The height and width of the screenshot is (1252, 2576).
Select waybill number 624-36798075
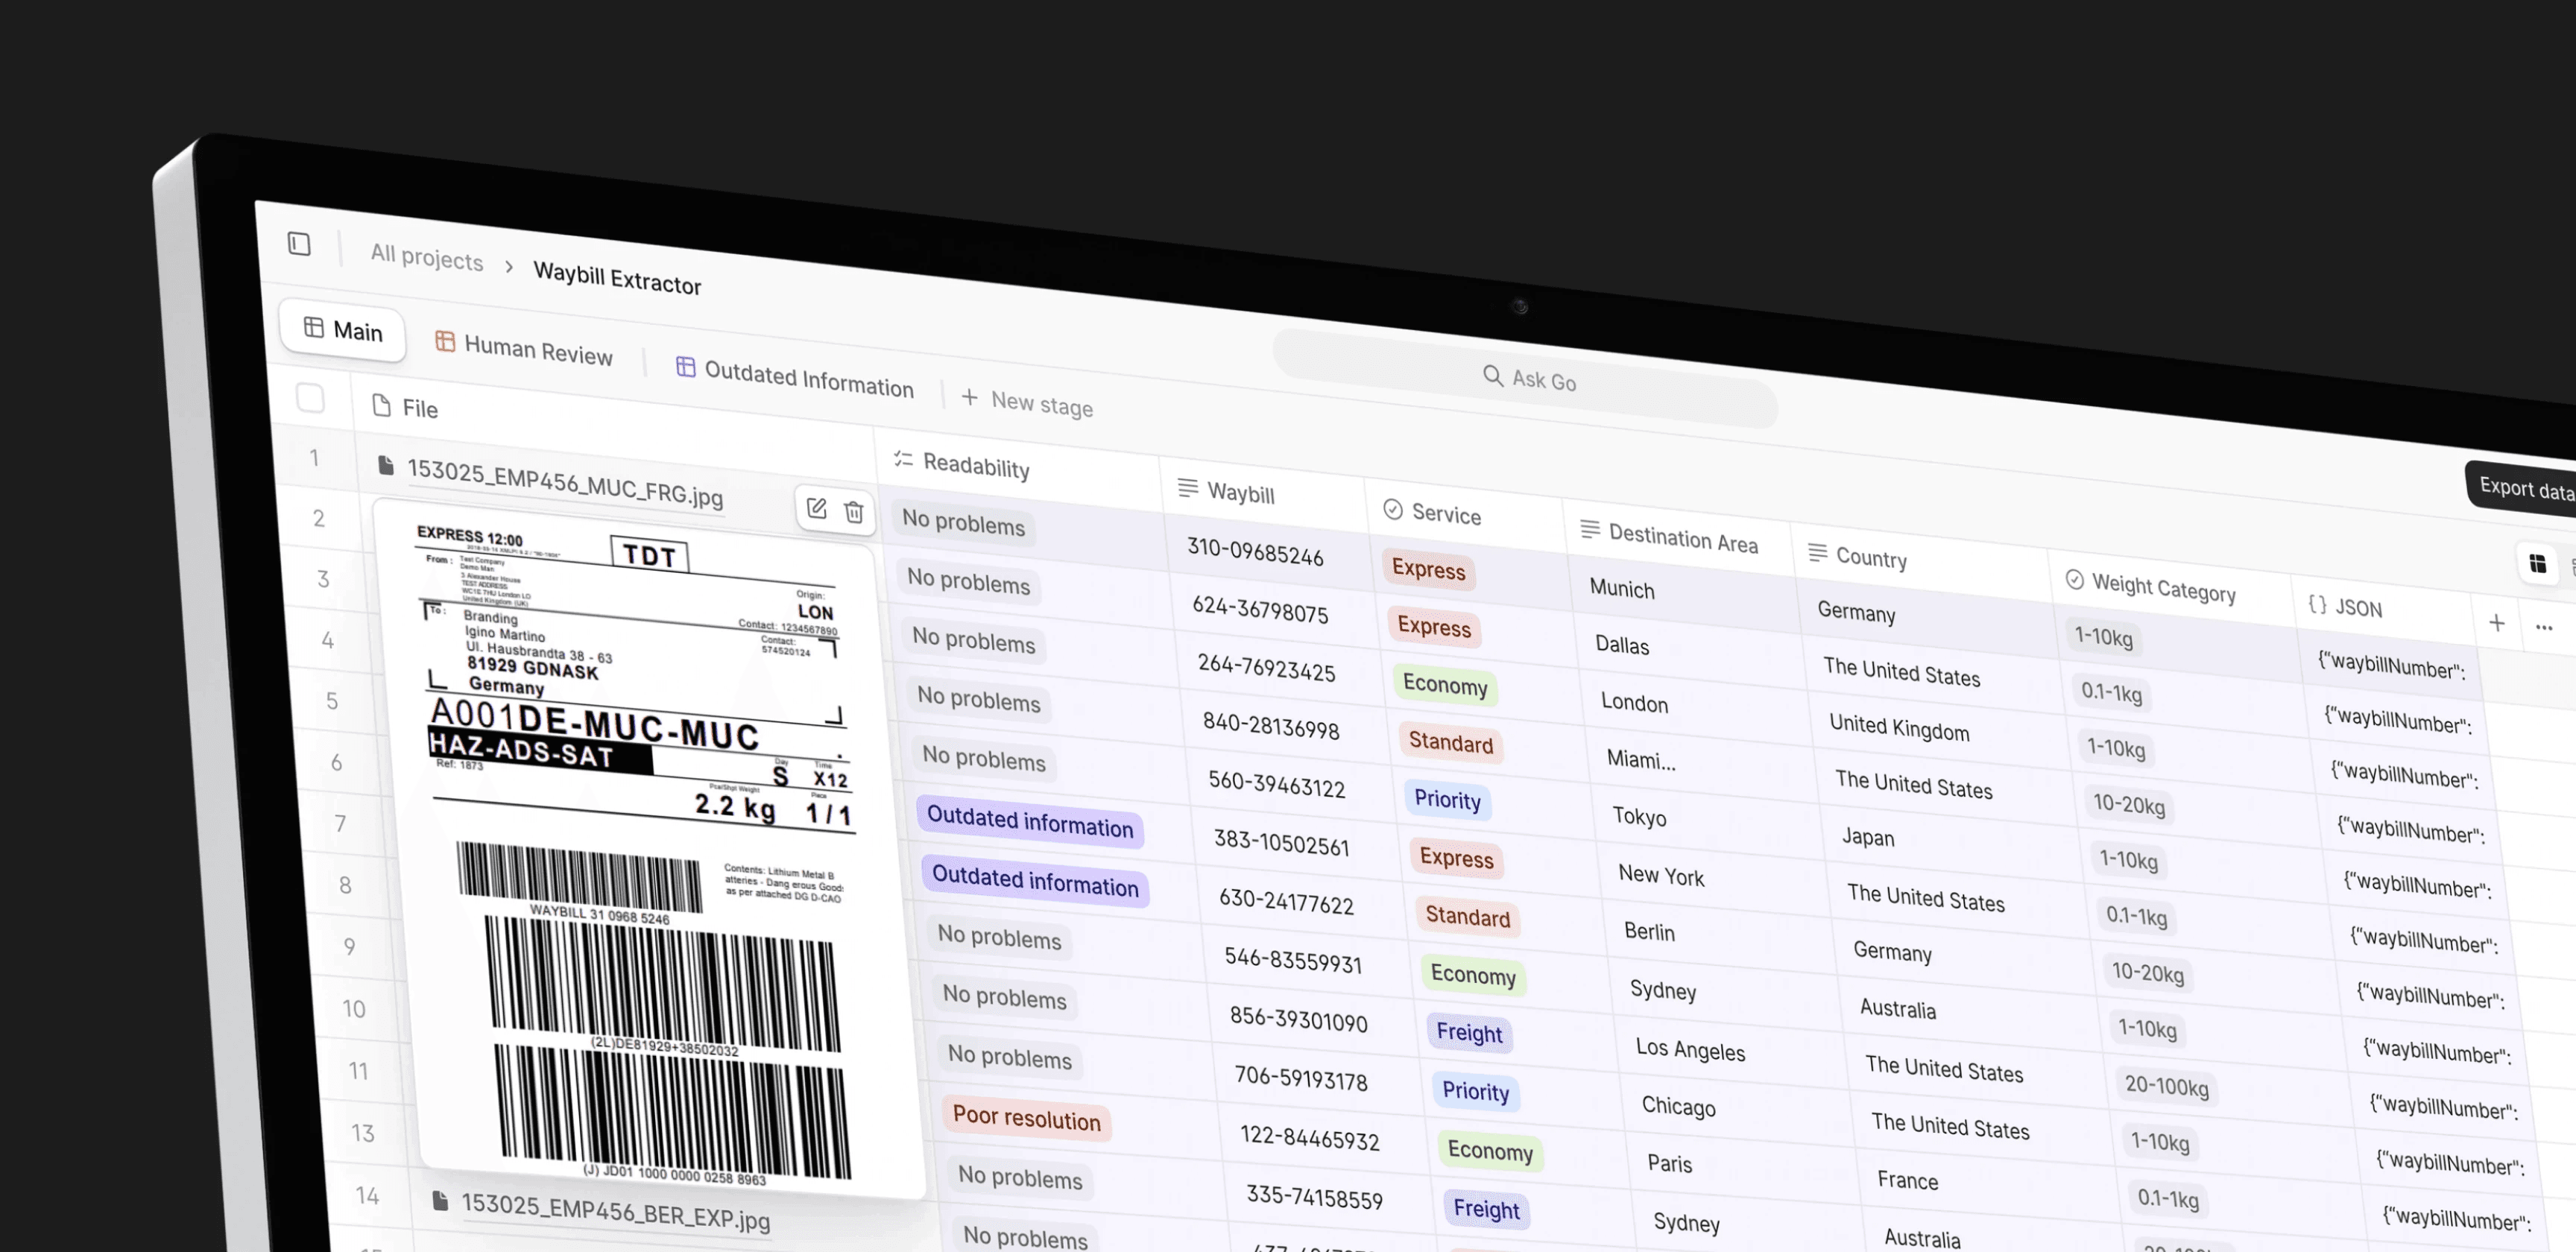1260,609
